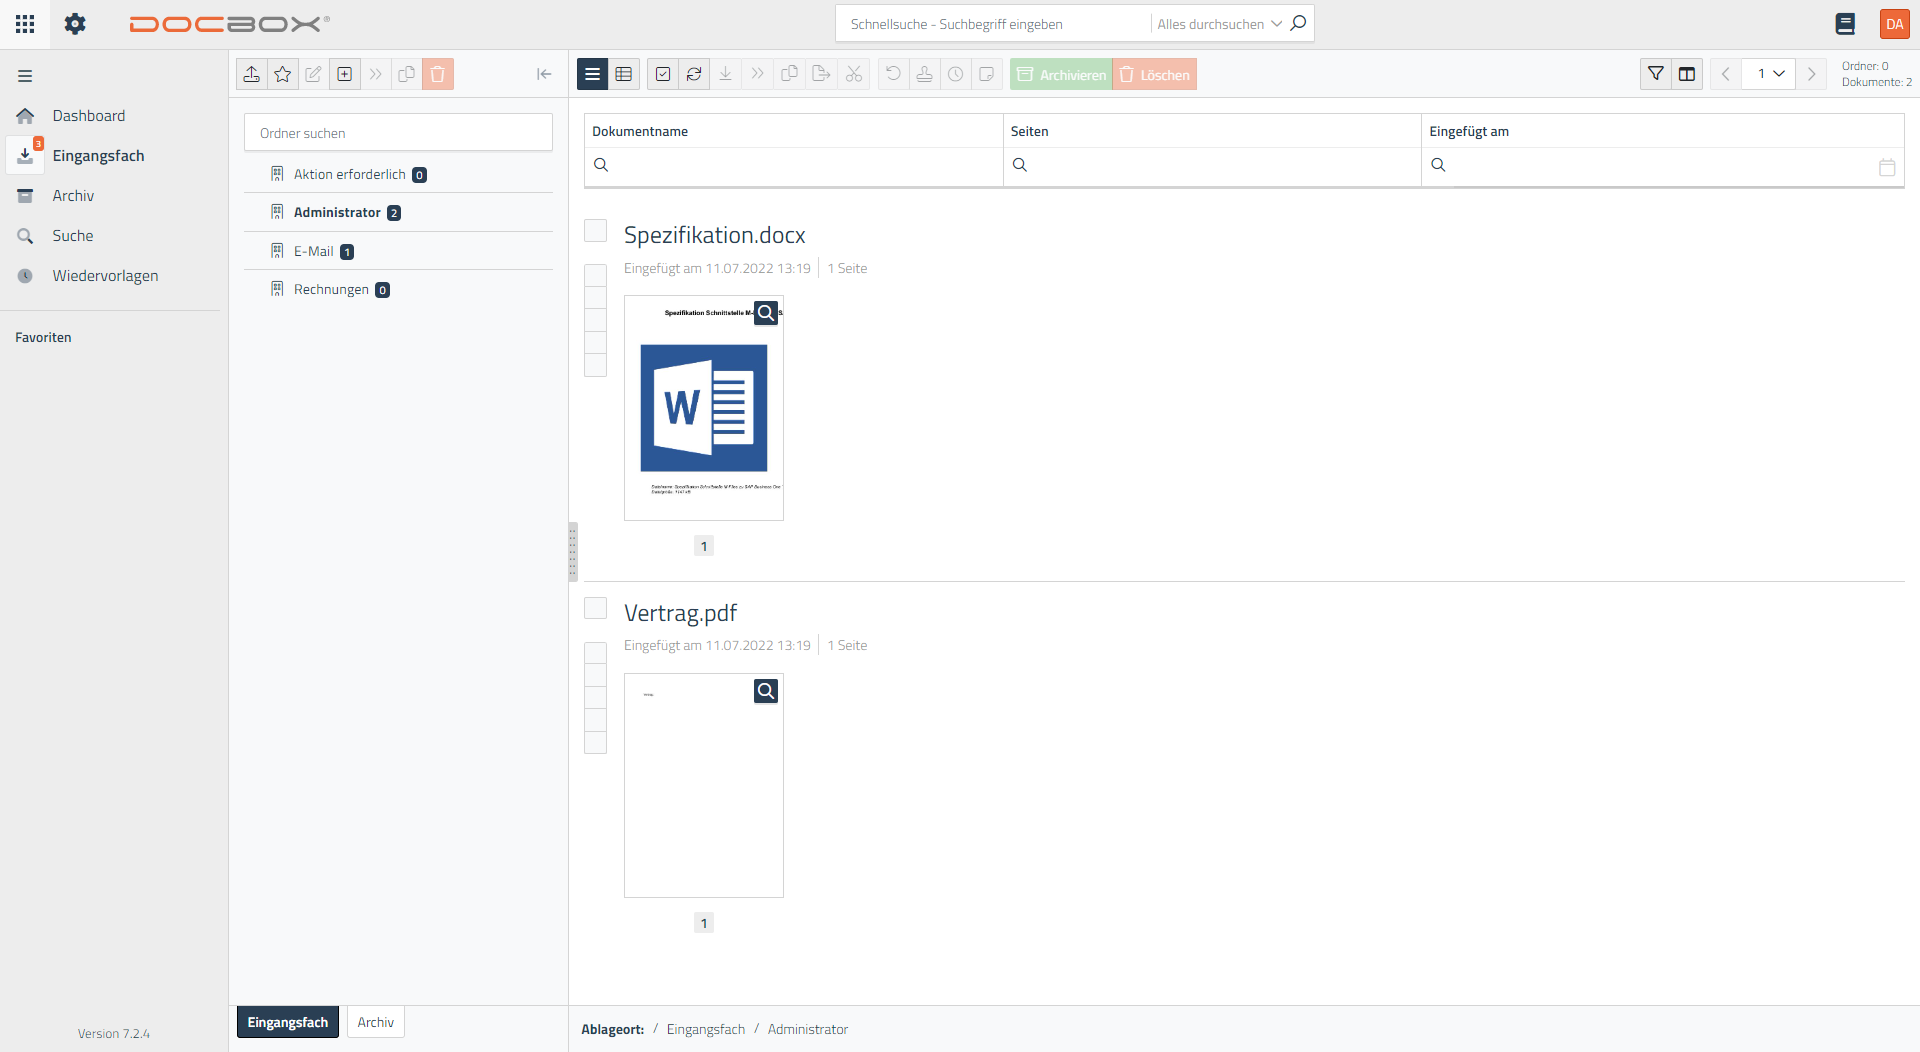
Task: Select the E-Mail folder
Action: pos(313,251)
